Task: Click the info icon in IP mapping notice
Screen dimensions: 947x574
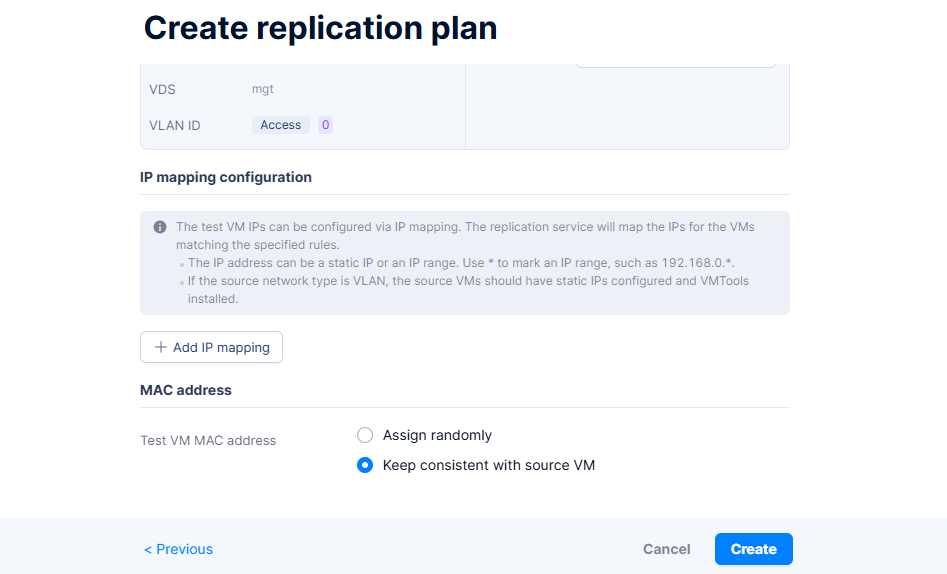Action: [x=160, y=227]
